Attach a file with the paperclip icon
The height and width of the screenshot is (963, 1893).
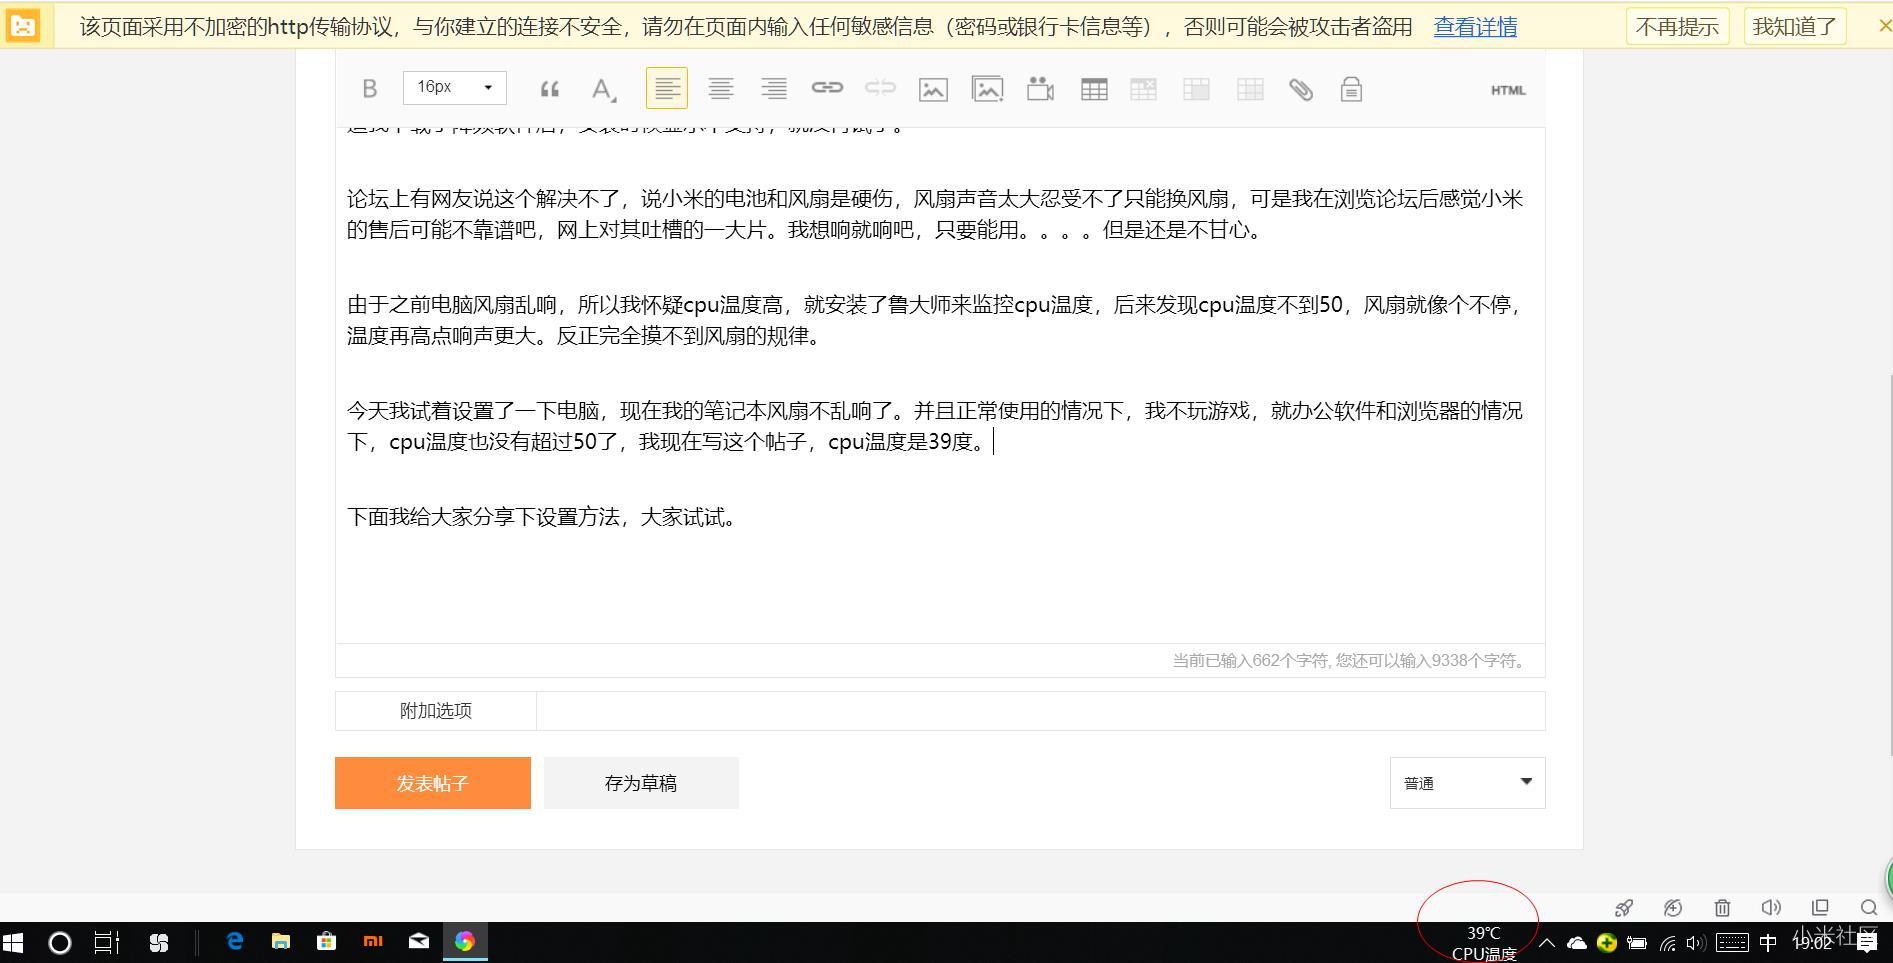pos(1301,89)
